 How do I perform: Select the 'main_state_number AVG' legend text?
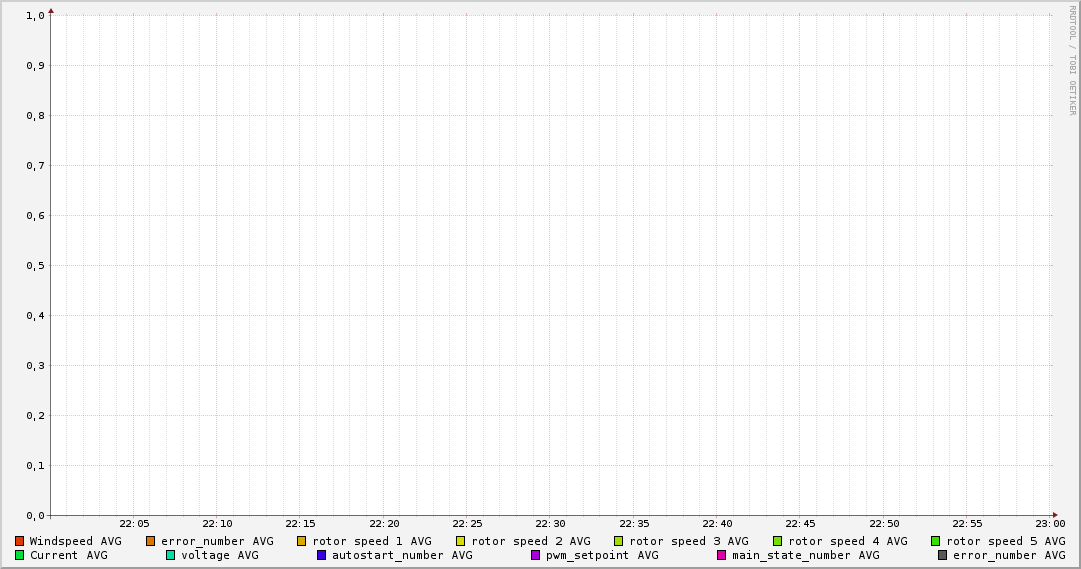[x=806, y=556]
